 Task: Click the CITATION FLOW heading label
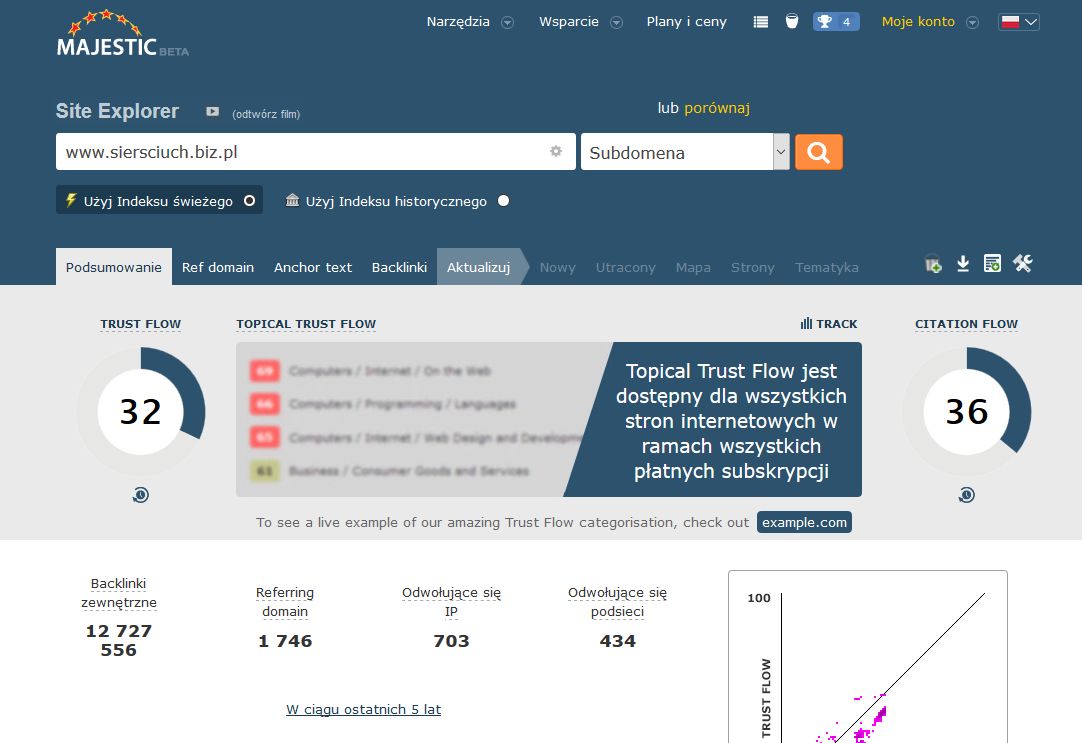[967, 324]
